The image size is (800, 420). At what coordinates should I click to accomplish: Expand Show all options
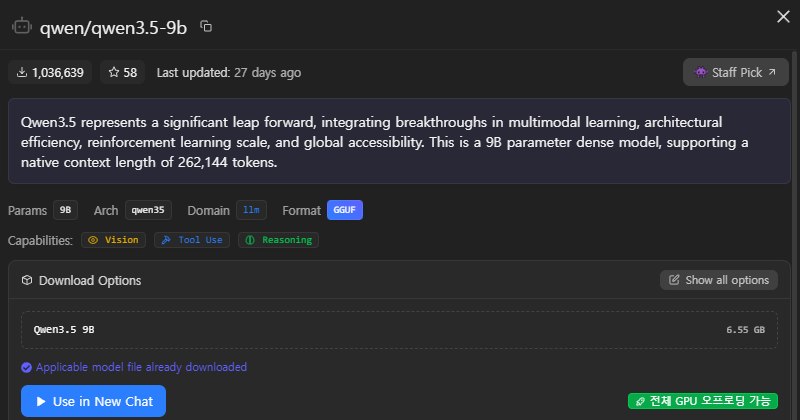[x=718, y=280]
